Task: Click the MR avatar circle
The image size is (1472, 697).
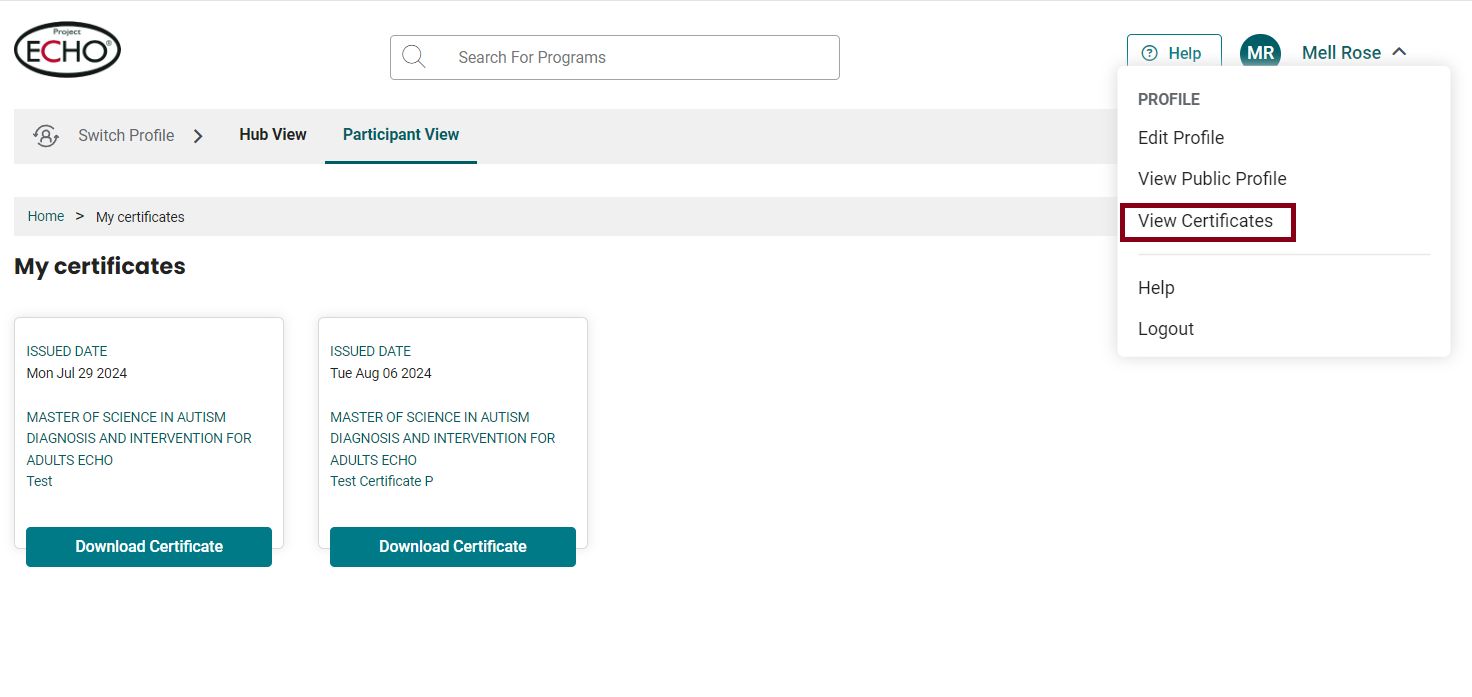Action: [1260, 53]
